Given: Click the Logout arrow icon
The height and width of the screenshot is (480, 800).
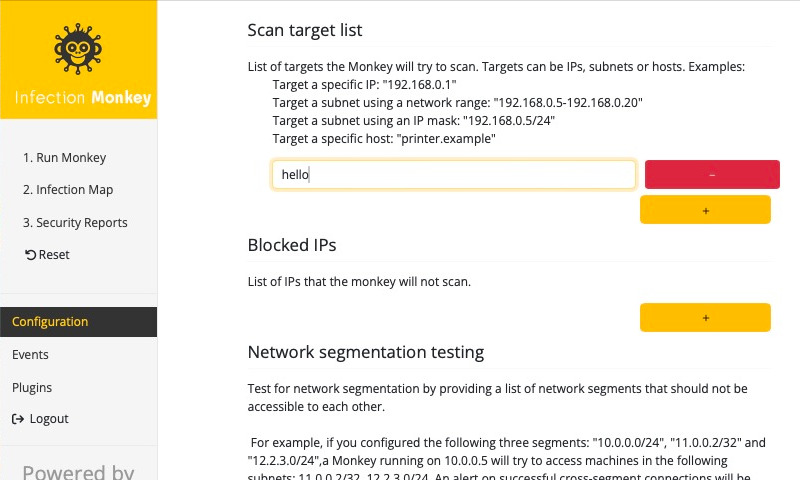Looking at the screenshot, I should (17, 419).
